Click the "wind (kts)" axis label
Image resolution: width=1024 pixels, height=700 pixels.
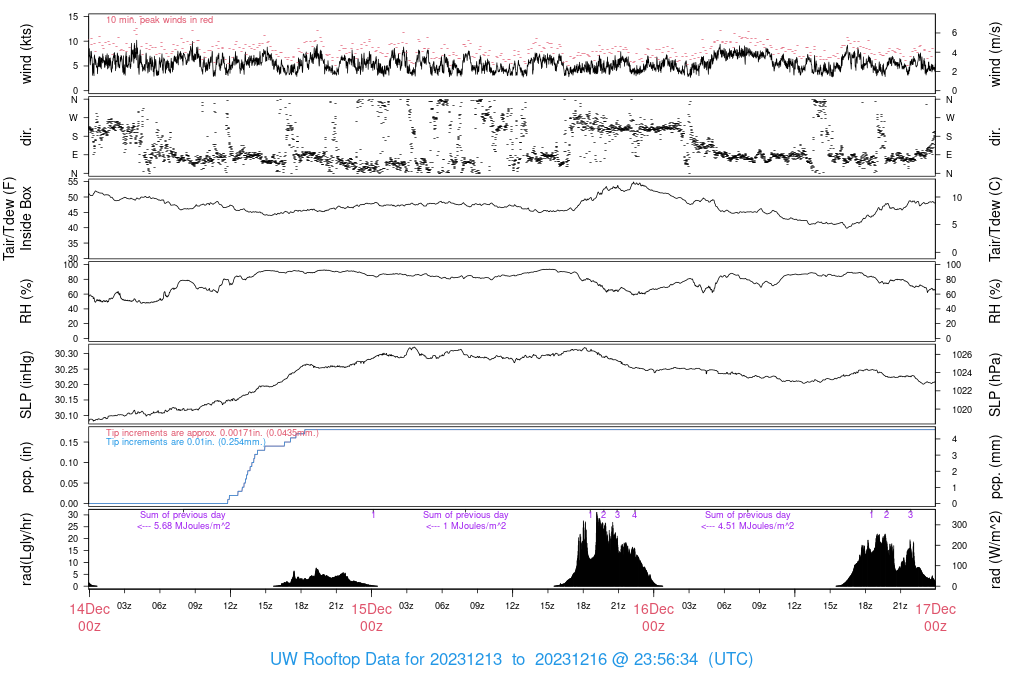point(27,54)
